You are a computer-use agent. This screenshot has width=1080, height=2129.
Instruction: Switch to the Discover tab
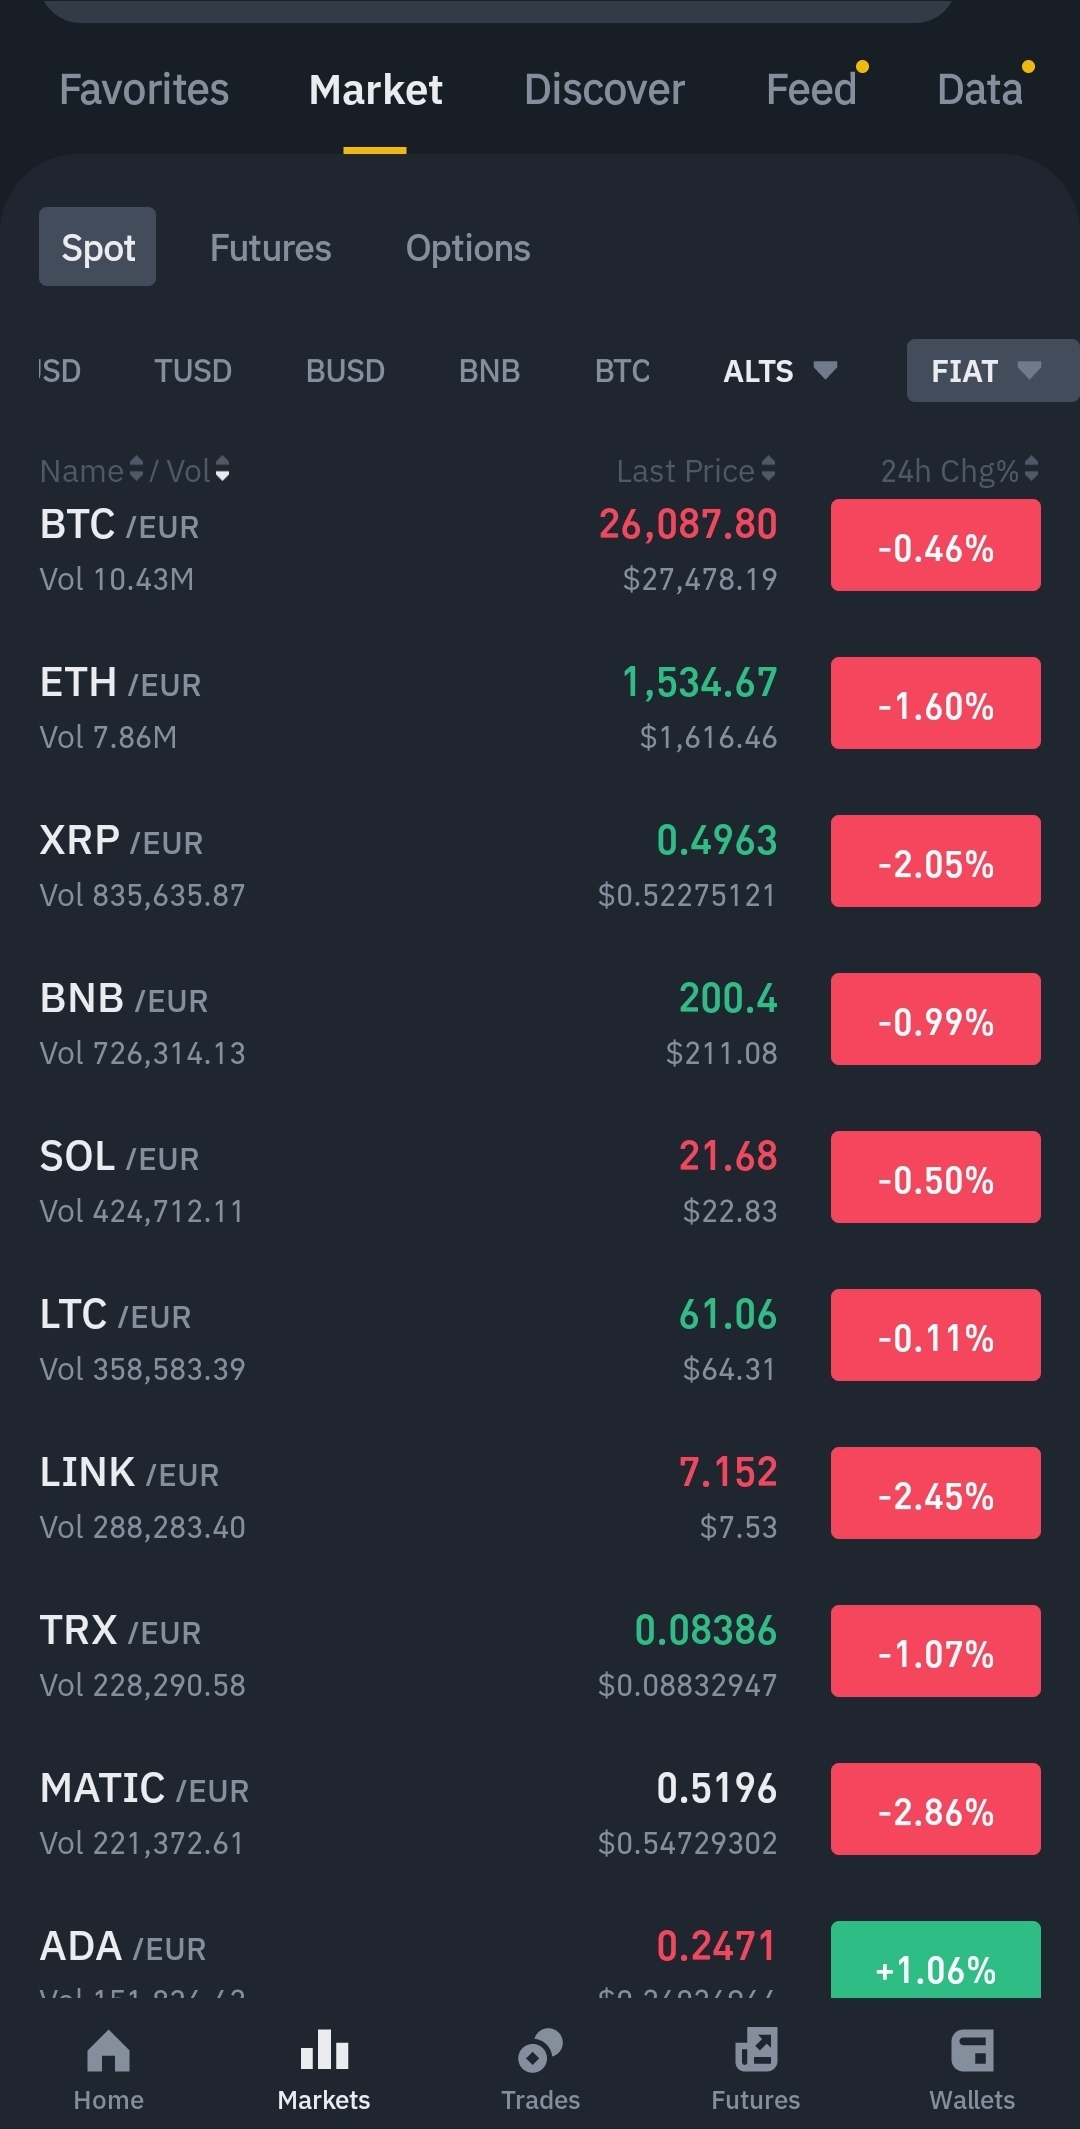(x=604, y=90)
